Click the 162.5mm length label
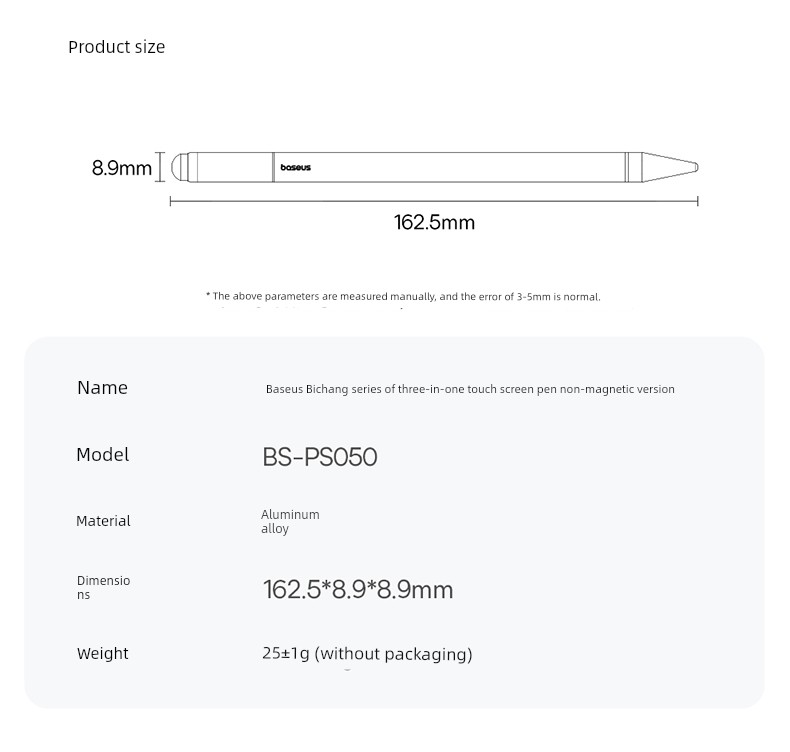The height and width of the screenshot is (752, 790). point(434,222)
